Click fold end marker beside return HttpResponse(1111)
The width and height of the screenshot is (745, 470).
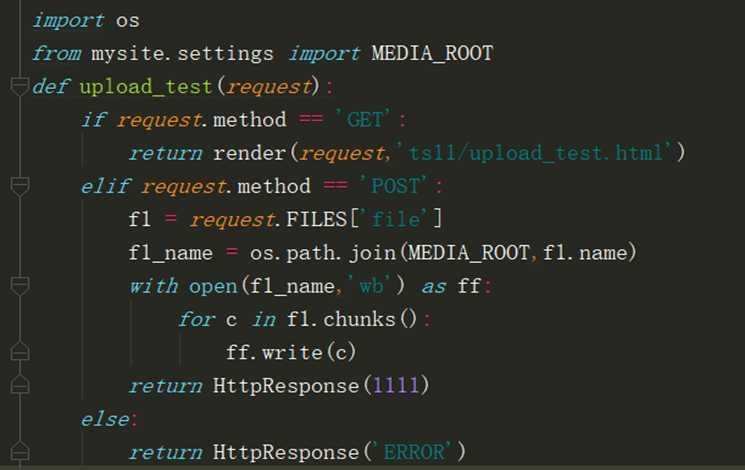click(19, 384)
